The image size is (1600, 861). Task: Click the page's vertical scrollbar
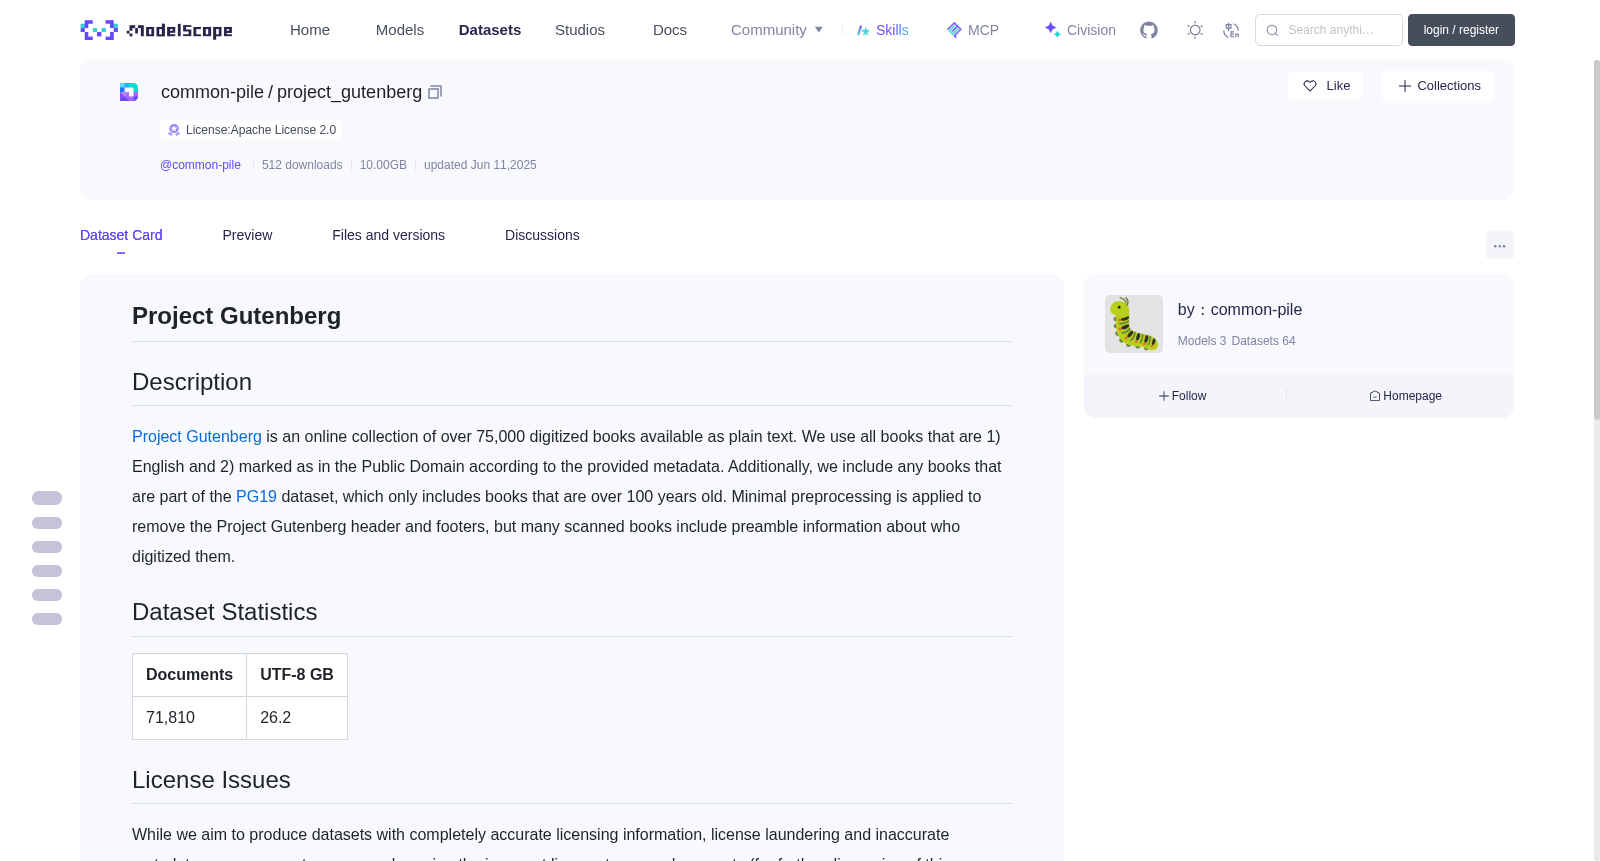(1597, 240)
